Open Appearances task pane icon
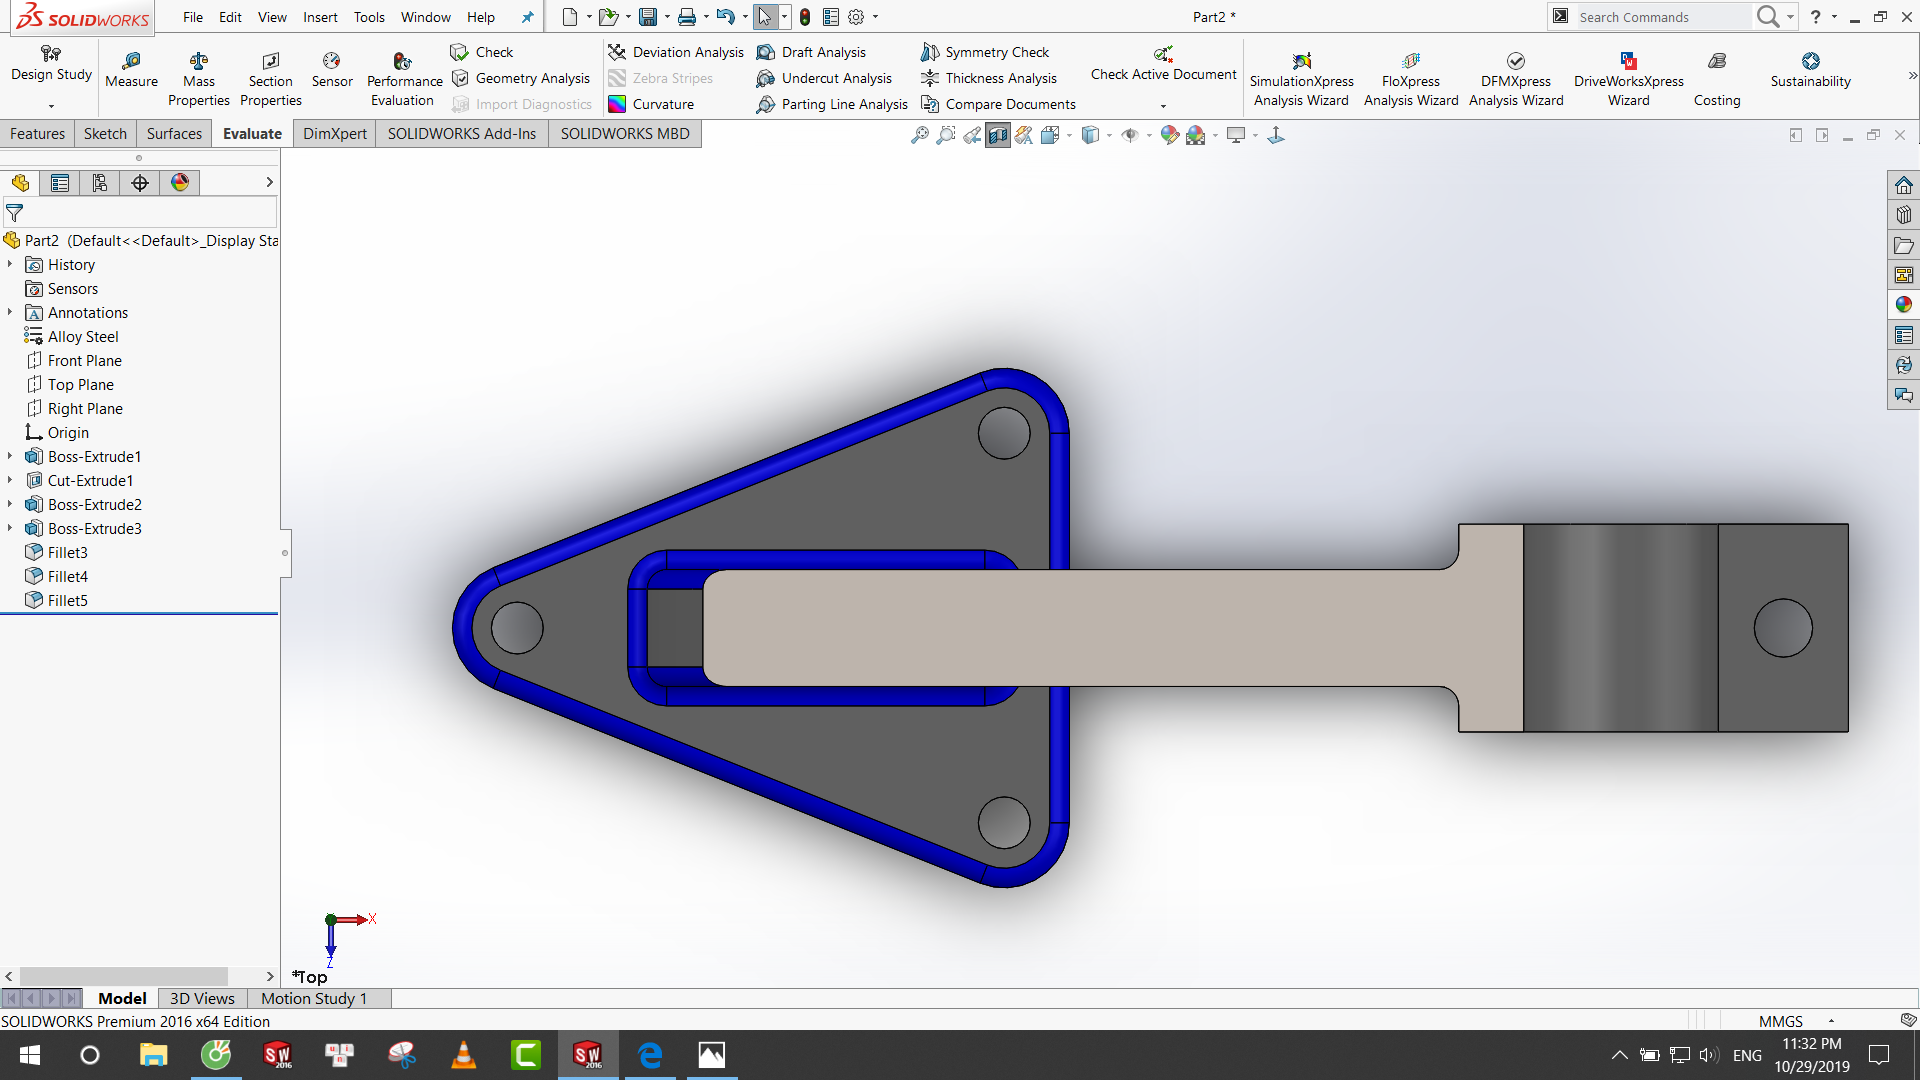 [1904, 305]
